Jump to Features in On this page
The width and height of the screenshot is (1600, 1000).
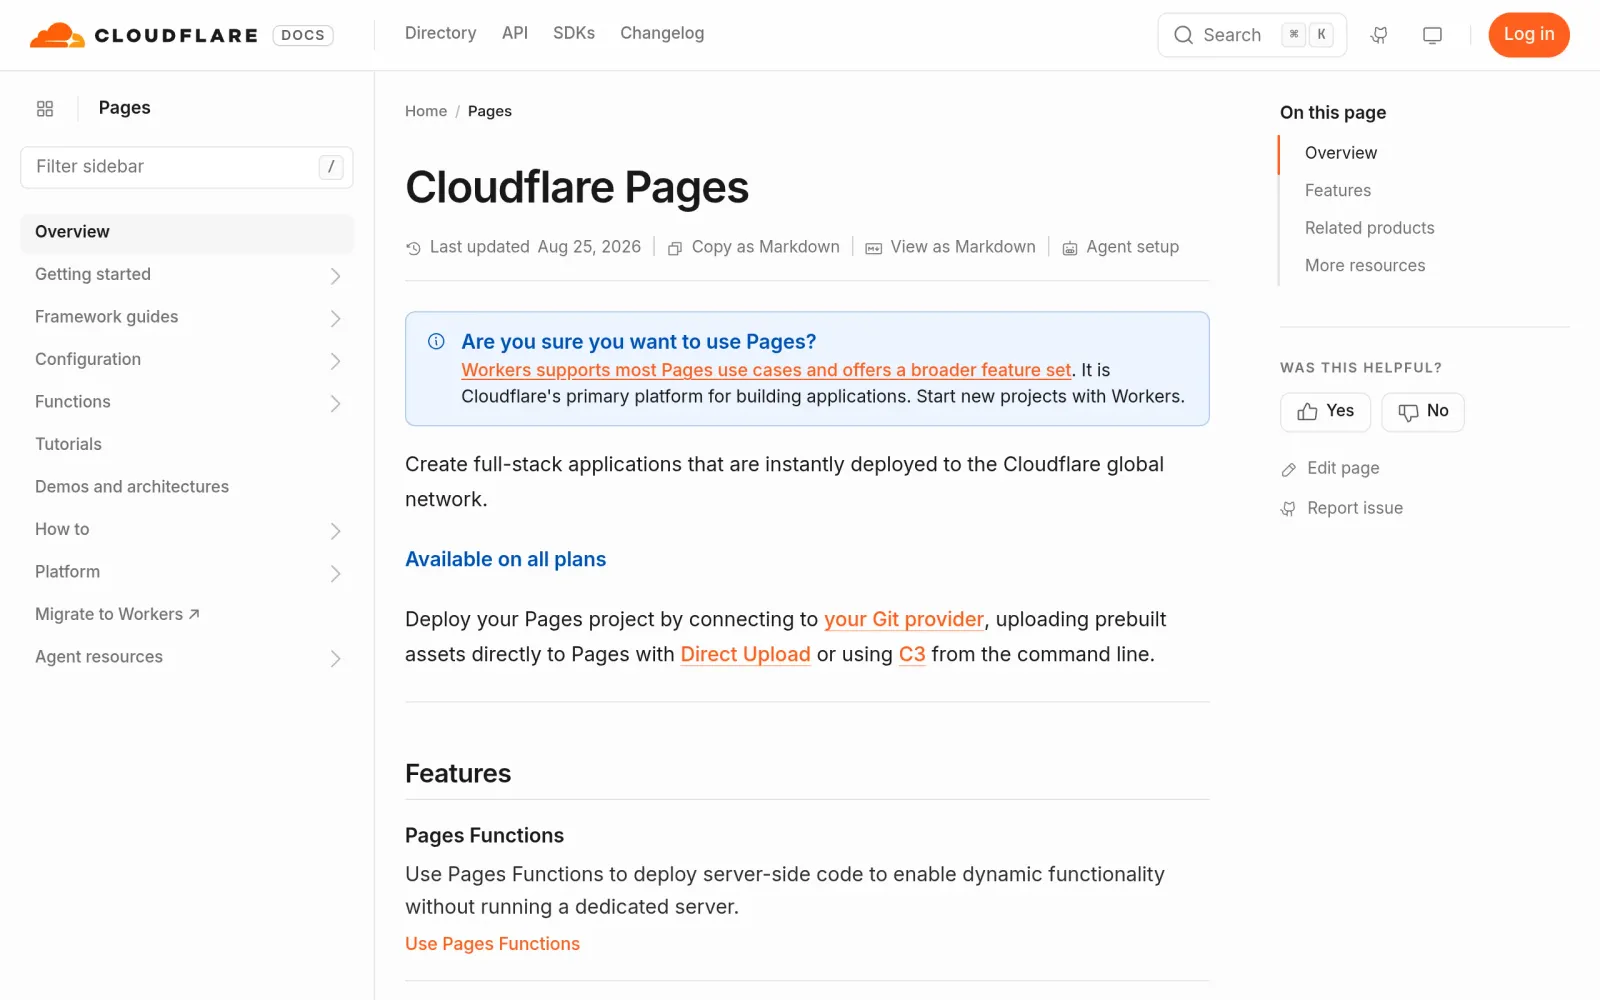tap(1338, 190)
